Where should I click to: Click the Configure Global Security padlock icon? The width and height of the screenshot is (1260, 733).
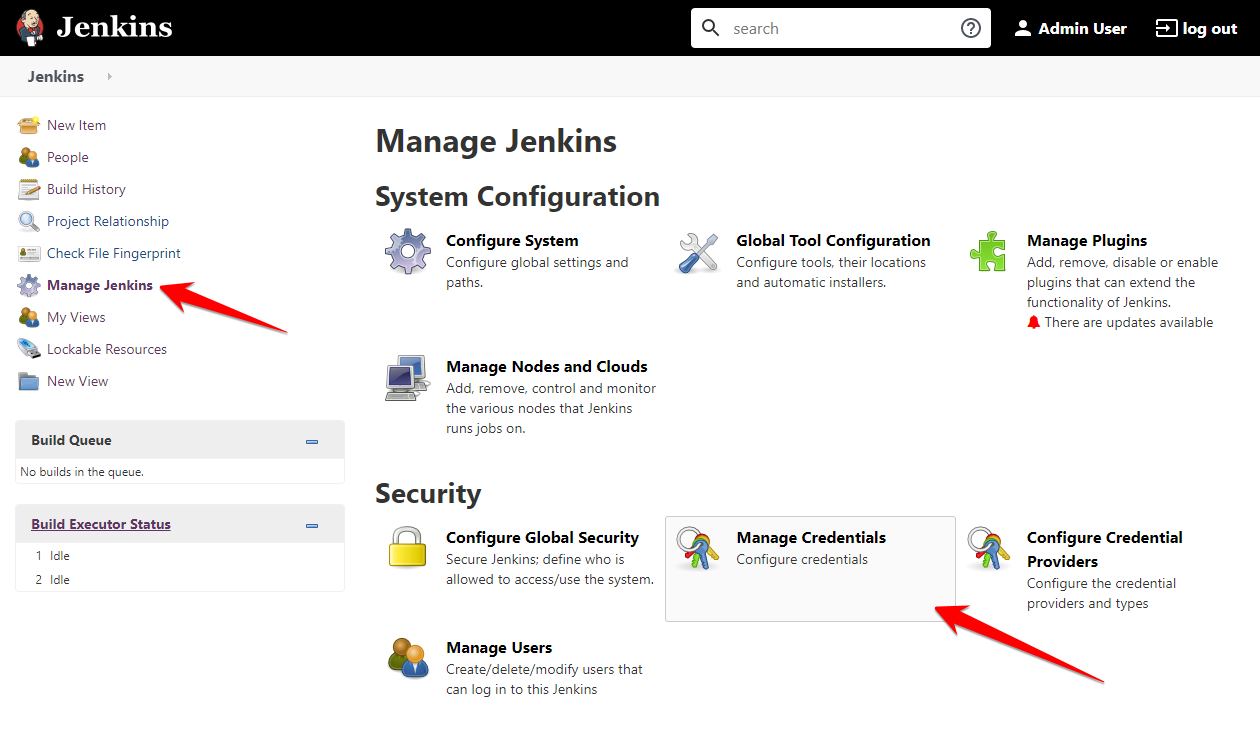click(408, 549)
